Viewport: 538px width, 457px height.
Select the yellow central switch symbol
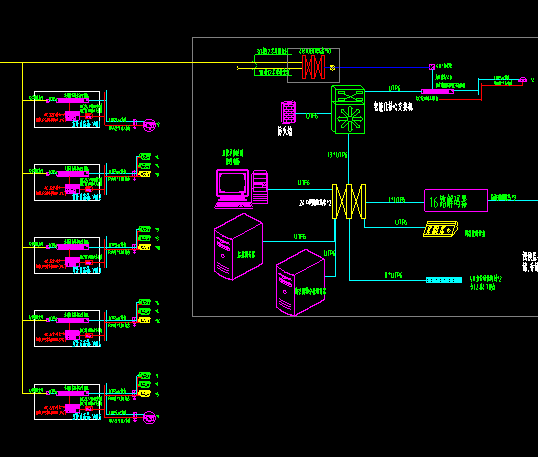[x=349, y=201]
